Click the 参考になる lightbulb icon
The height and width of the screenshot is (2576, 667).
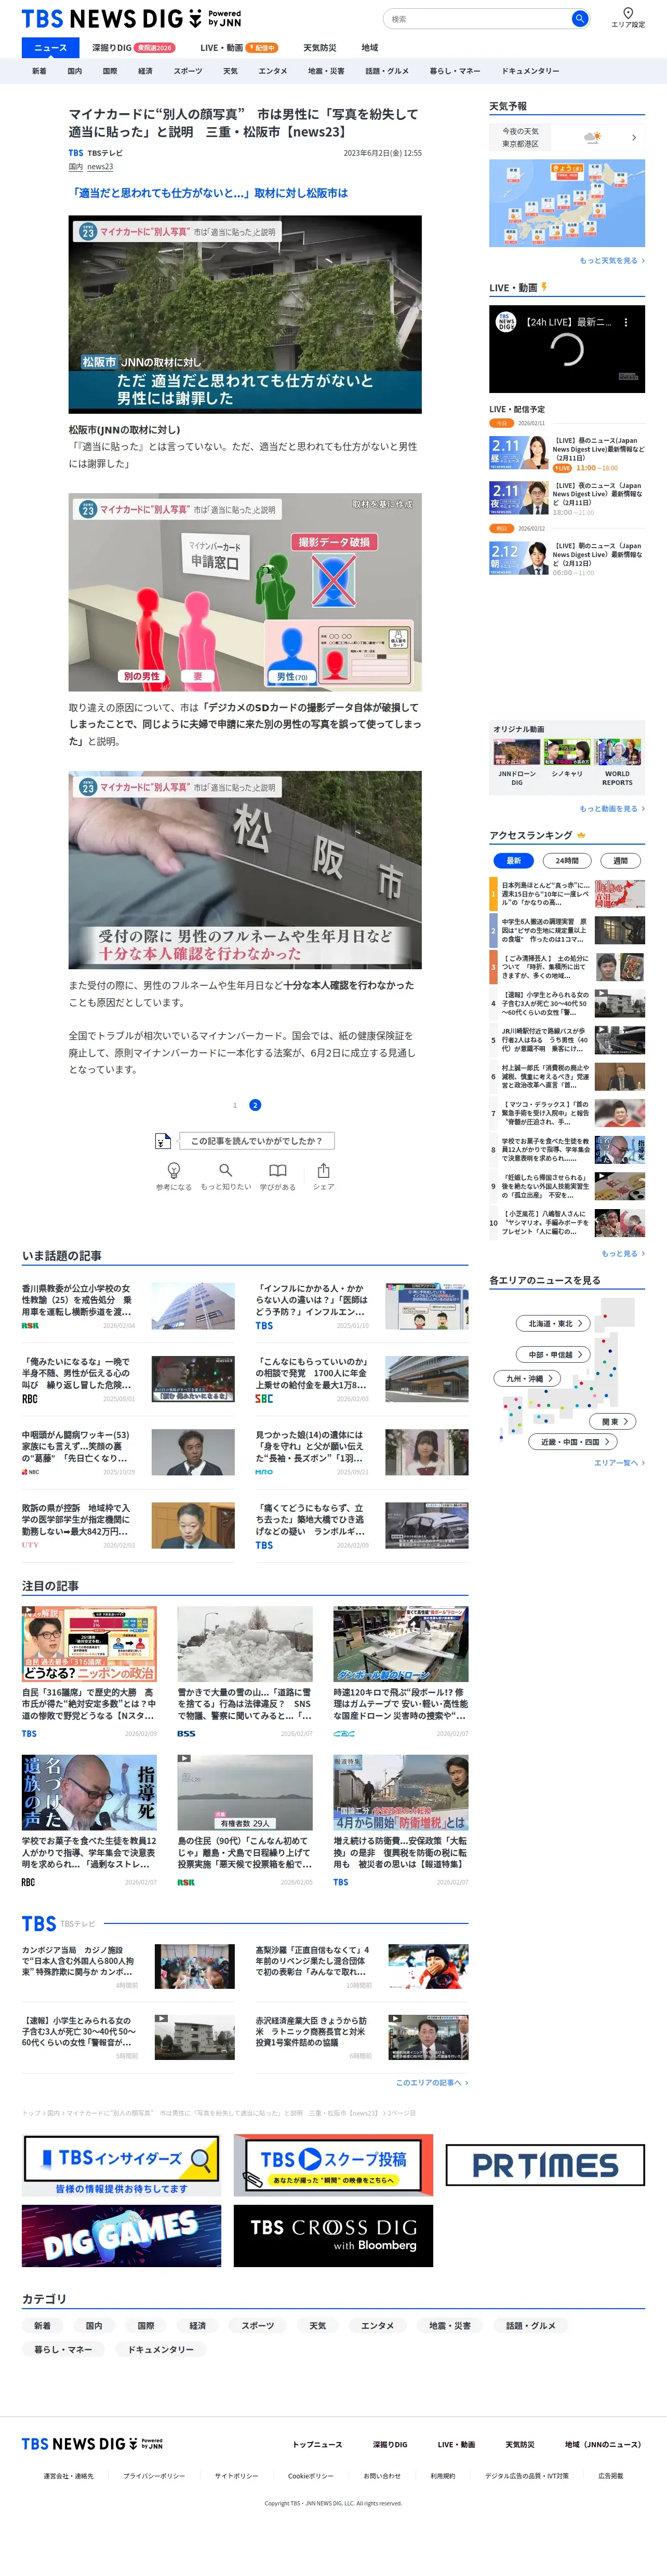(173, 1170)
